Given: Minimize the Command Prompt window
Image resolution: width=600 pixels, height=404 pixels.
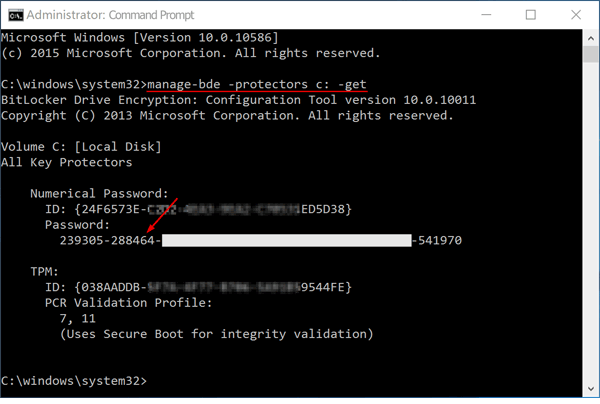Looking at the screenshot, I should coord(485,16).
